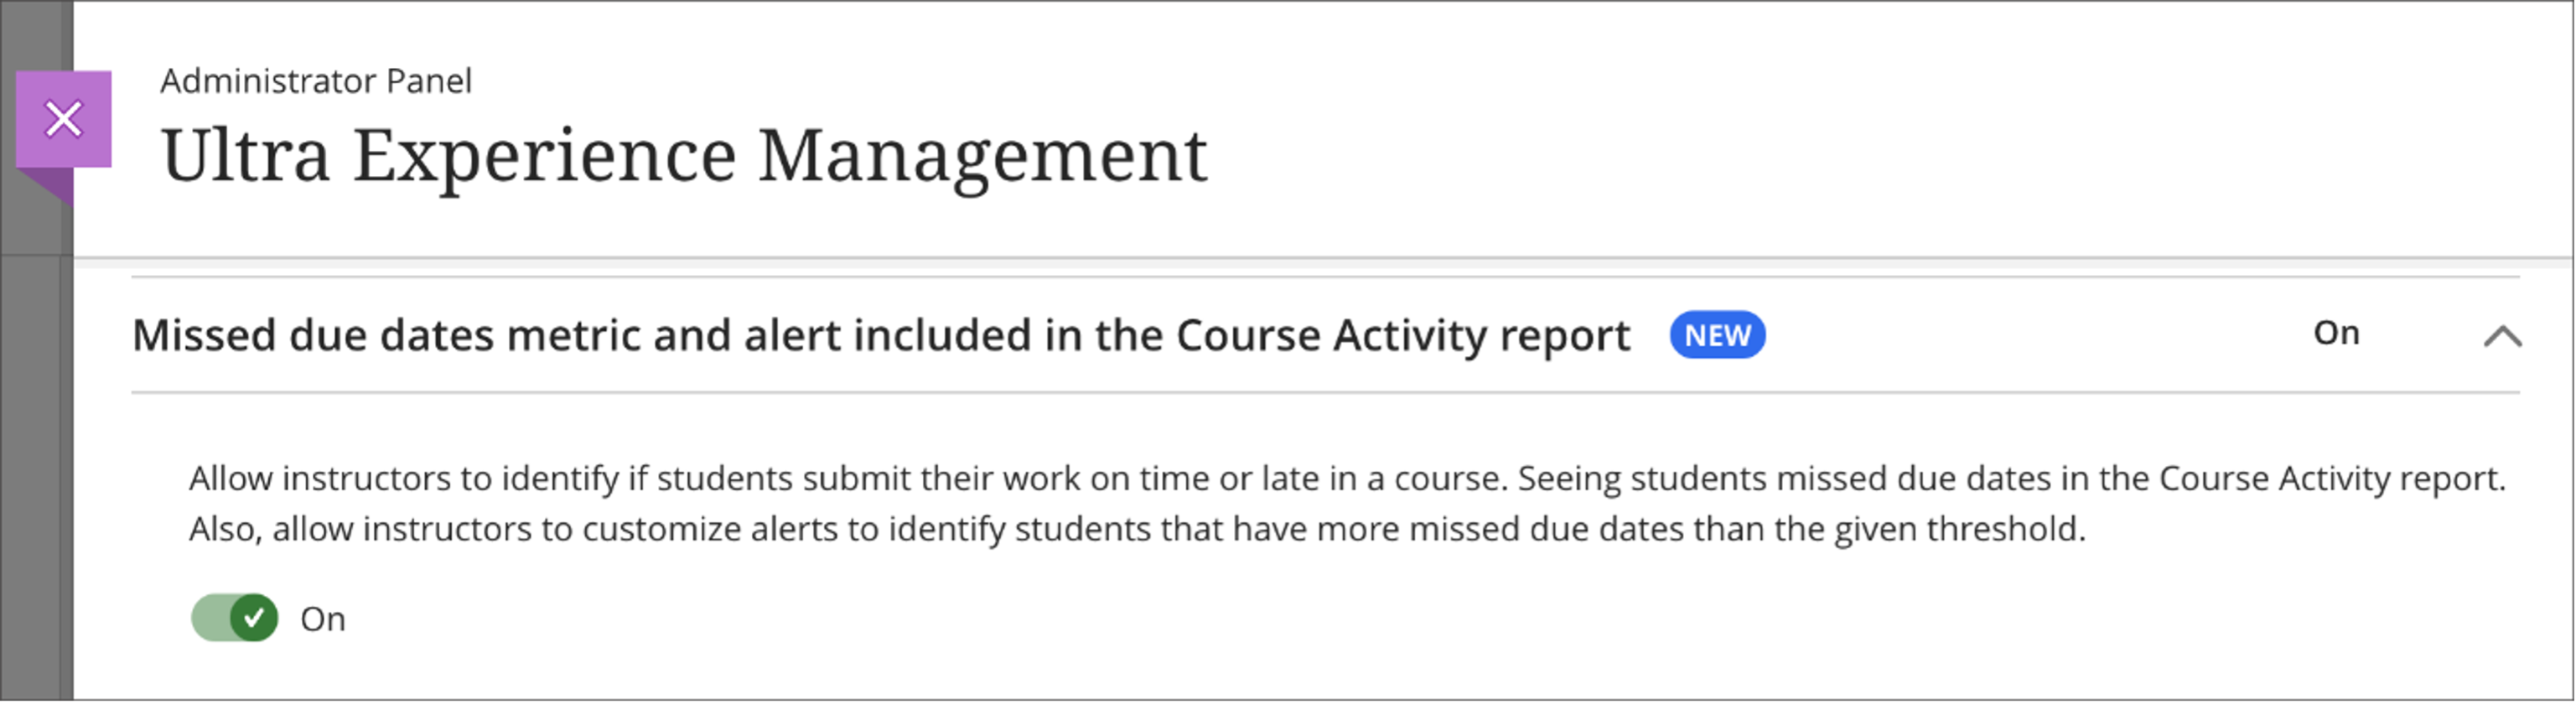Collapse the Missed due dates section chevron
This screenshot has height=704, width=2576.
pos(2502,336)
